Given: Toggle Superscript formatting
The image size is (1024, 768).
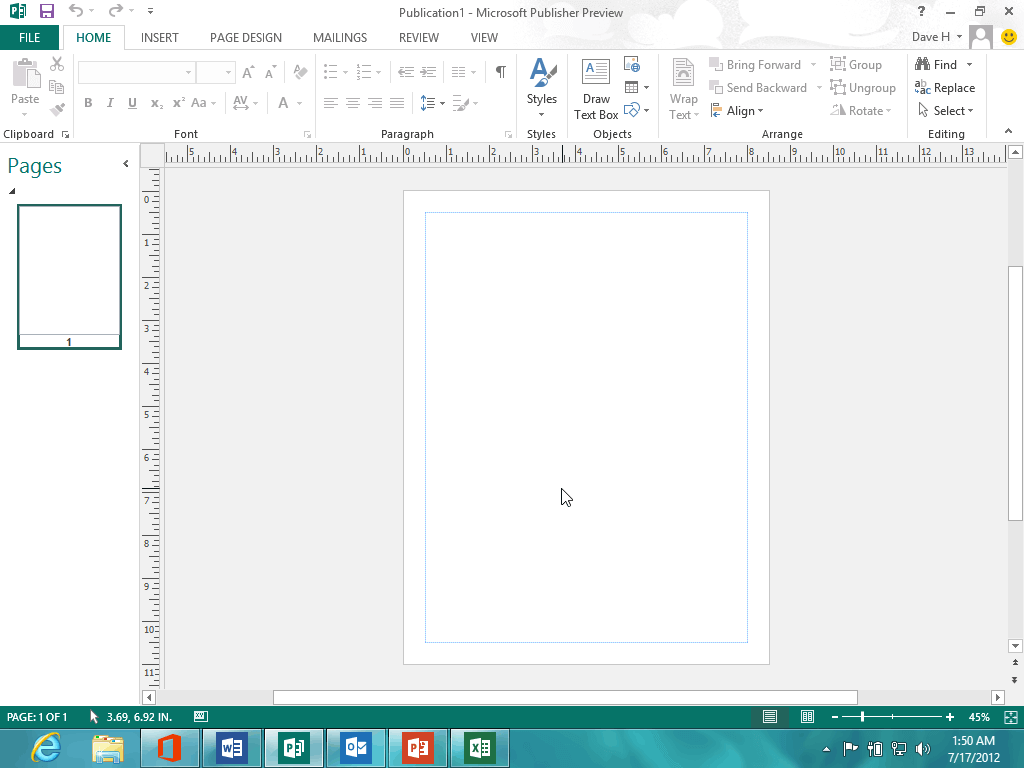Looking at the screenshot, I should (178, 103).
